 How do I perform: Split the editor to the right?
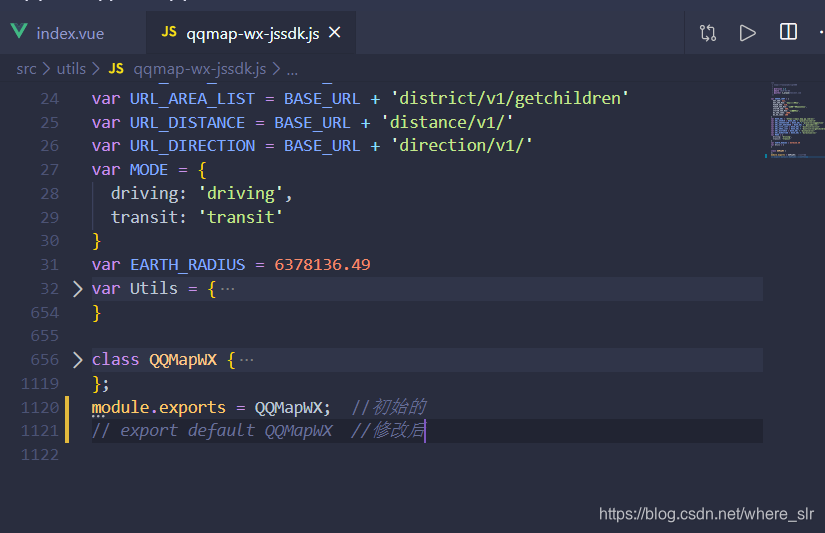[788, 32]
